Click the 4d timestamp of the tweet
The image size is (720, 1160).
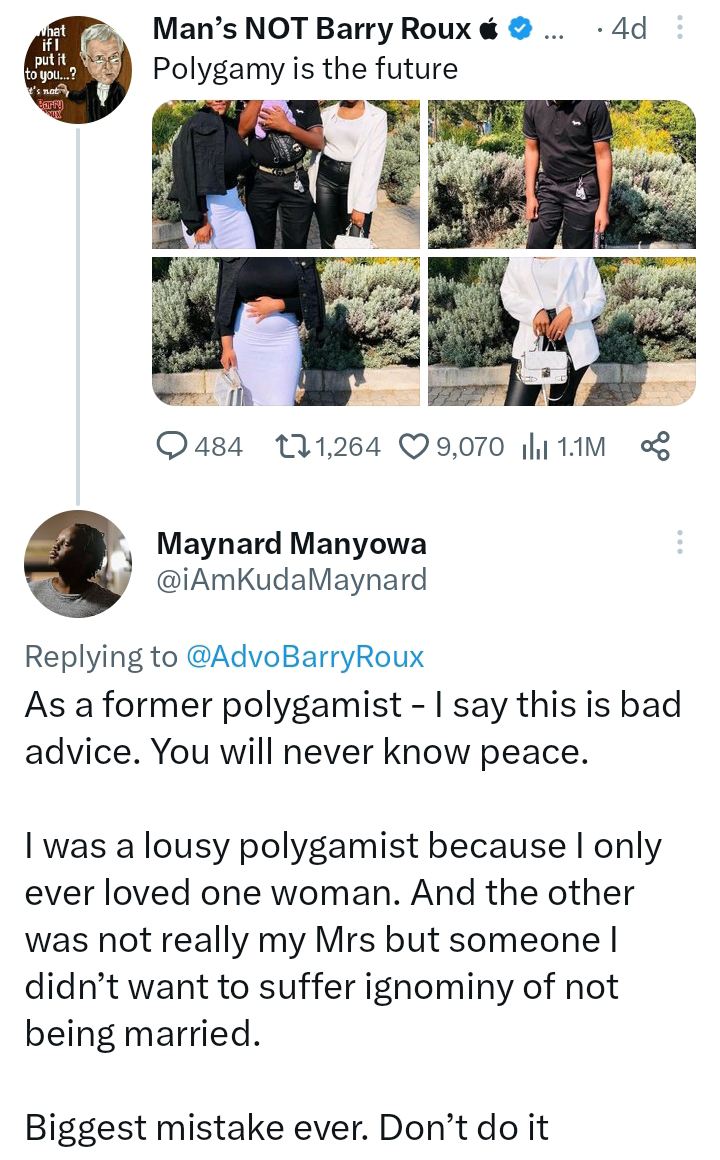pyautogui.click(x=629, y=30)
